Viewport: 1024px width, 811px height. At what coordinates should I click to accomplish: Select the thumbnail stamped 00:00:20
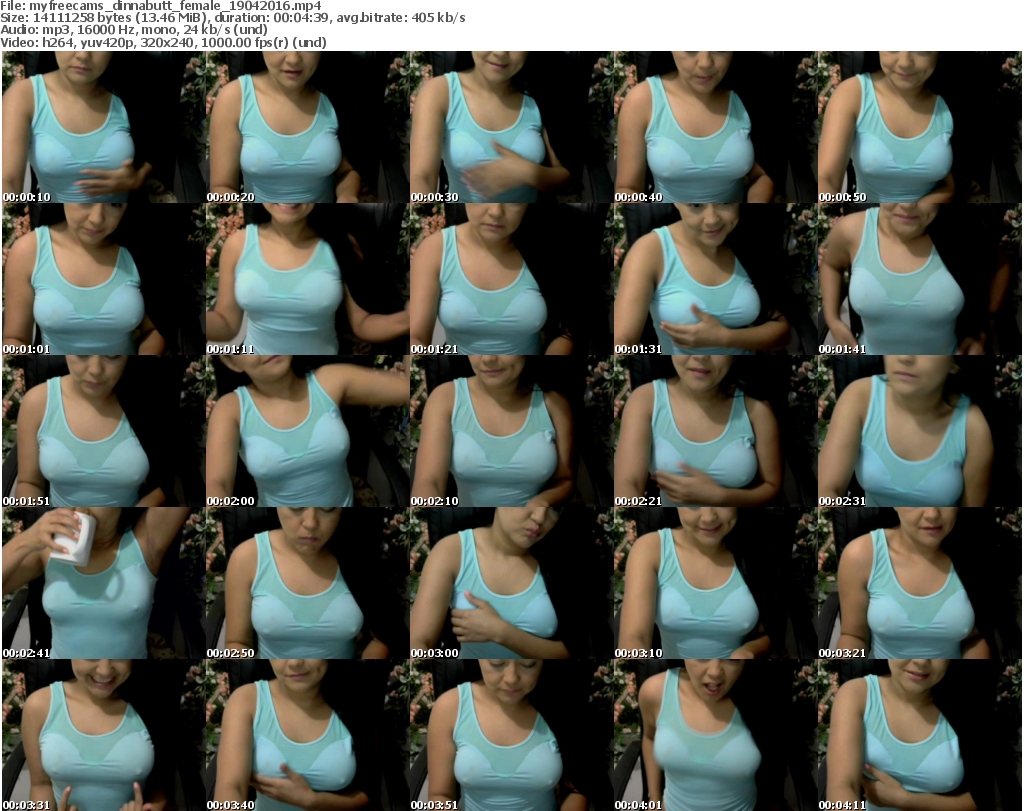click(308, 127)
